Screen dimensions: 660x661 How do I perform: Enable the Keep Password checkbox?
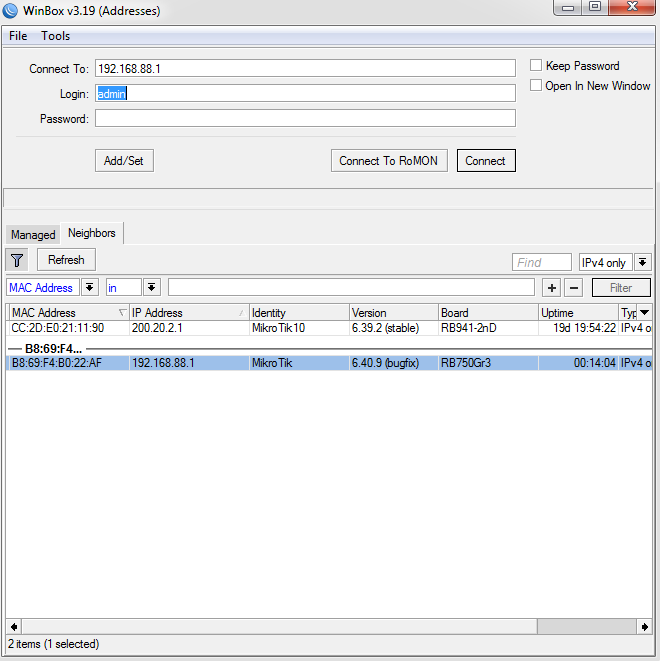point(536,65)
